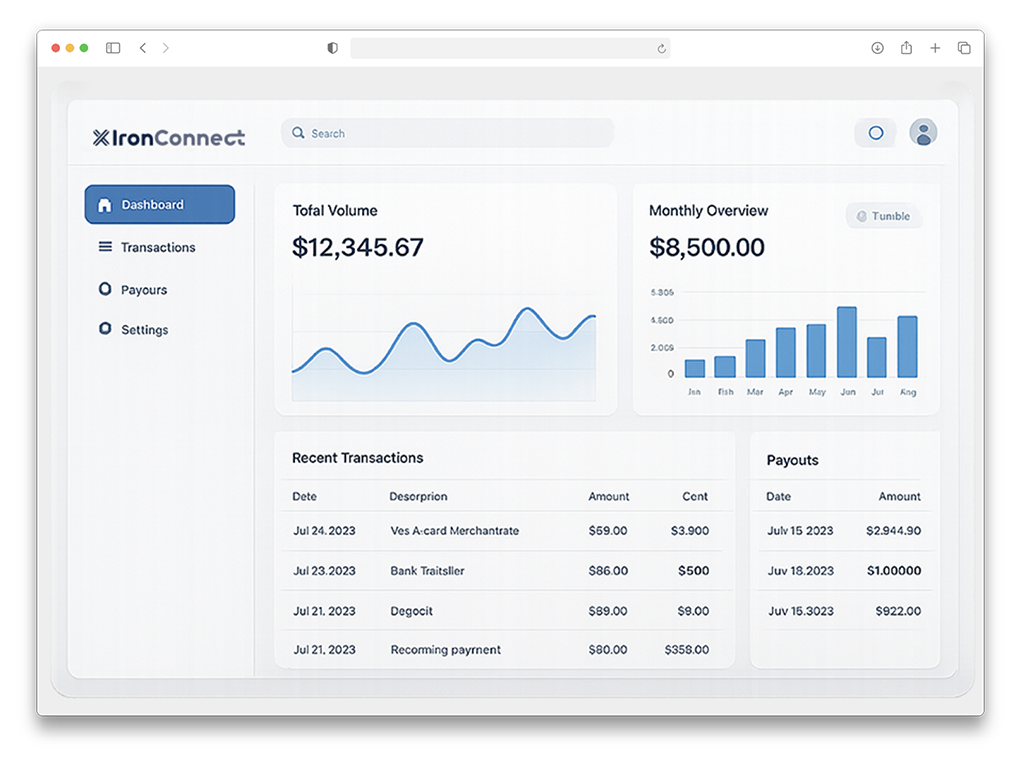Toggle the Tumble chart option
The width and height of the screenshot is (1020, 765).
(883, 216)
